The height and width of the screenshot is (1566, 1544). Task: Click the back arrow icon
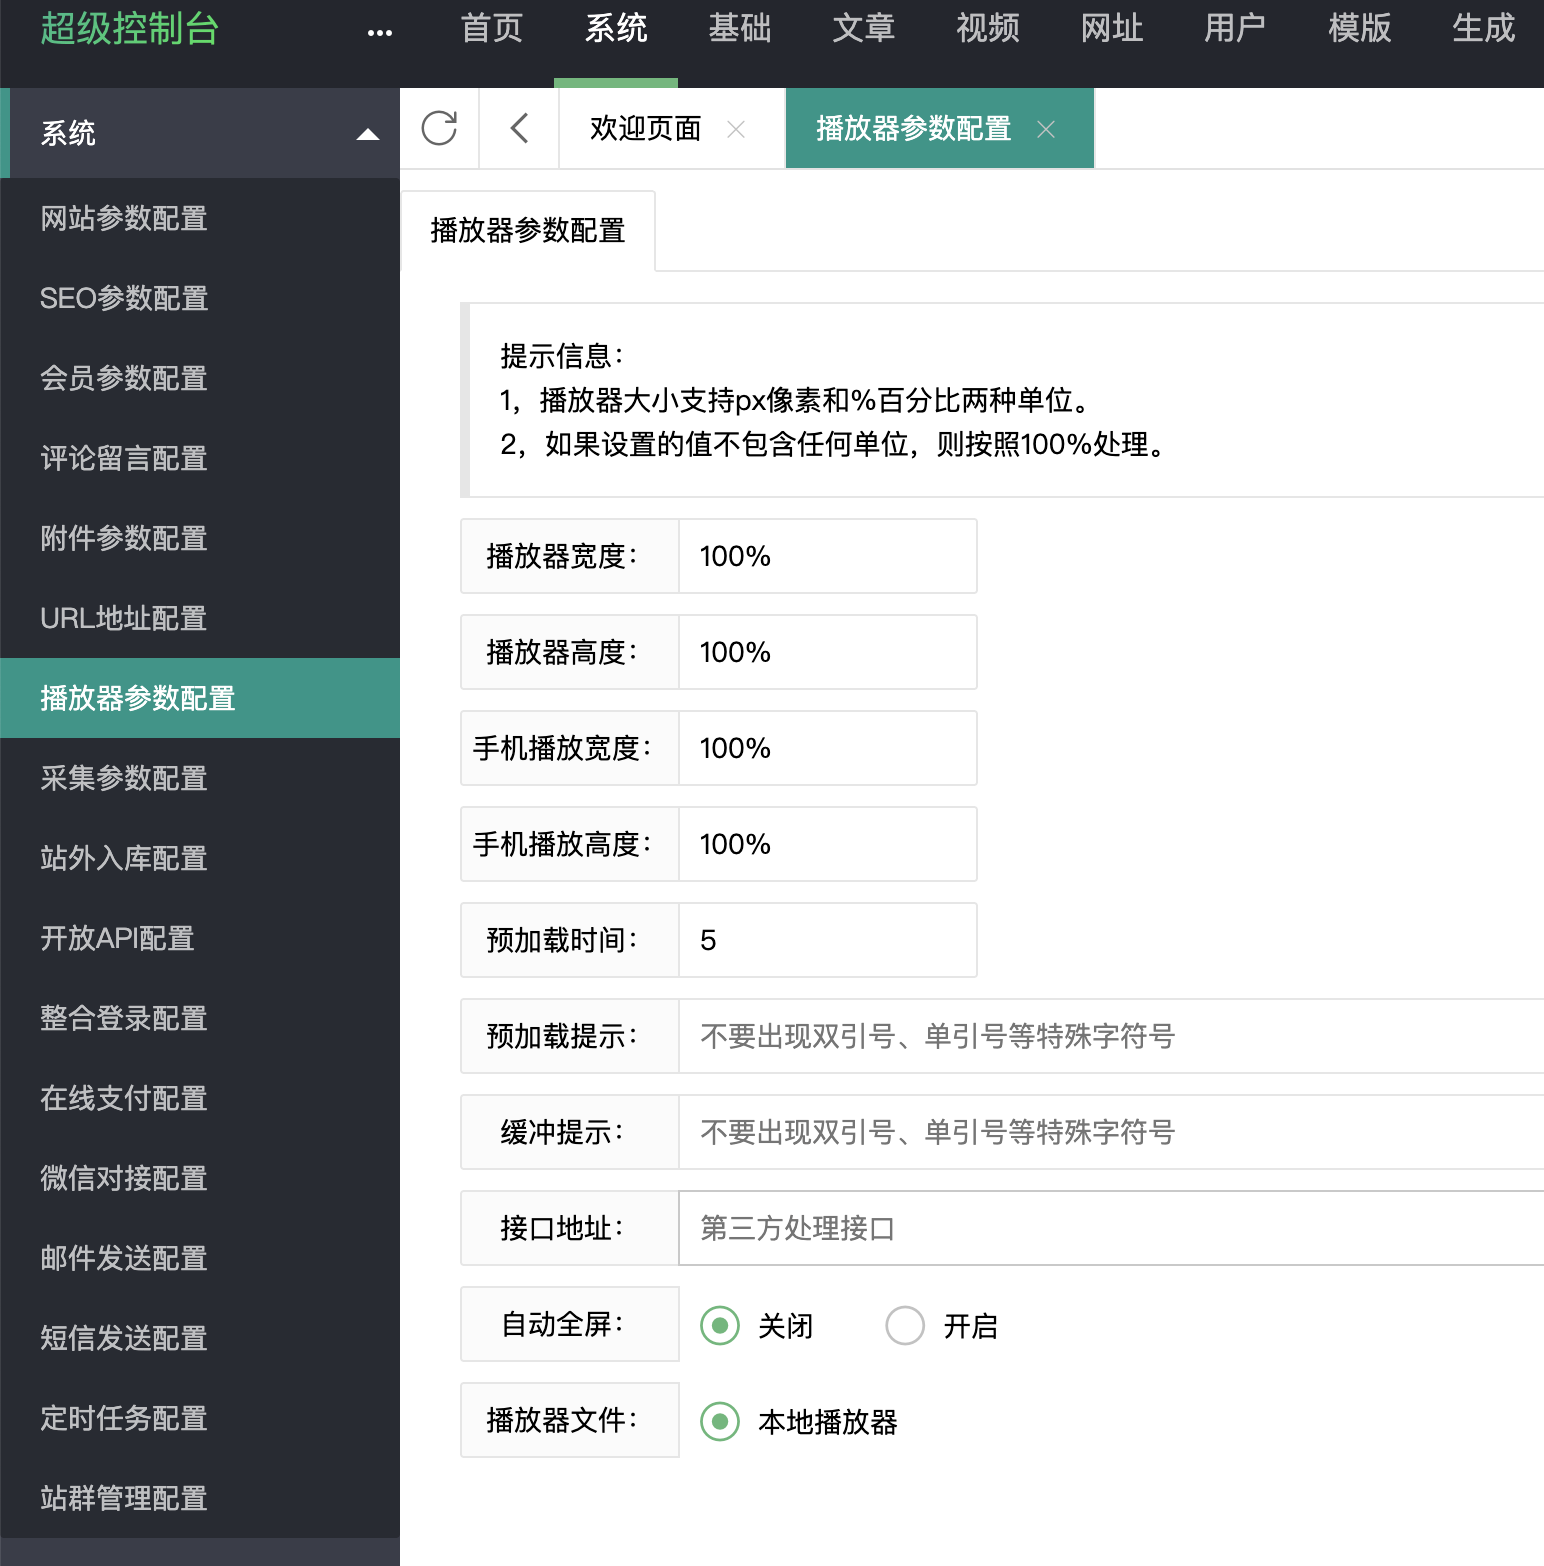click(x=519, y=128)
